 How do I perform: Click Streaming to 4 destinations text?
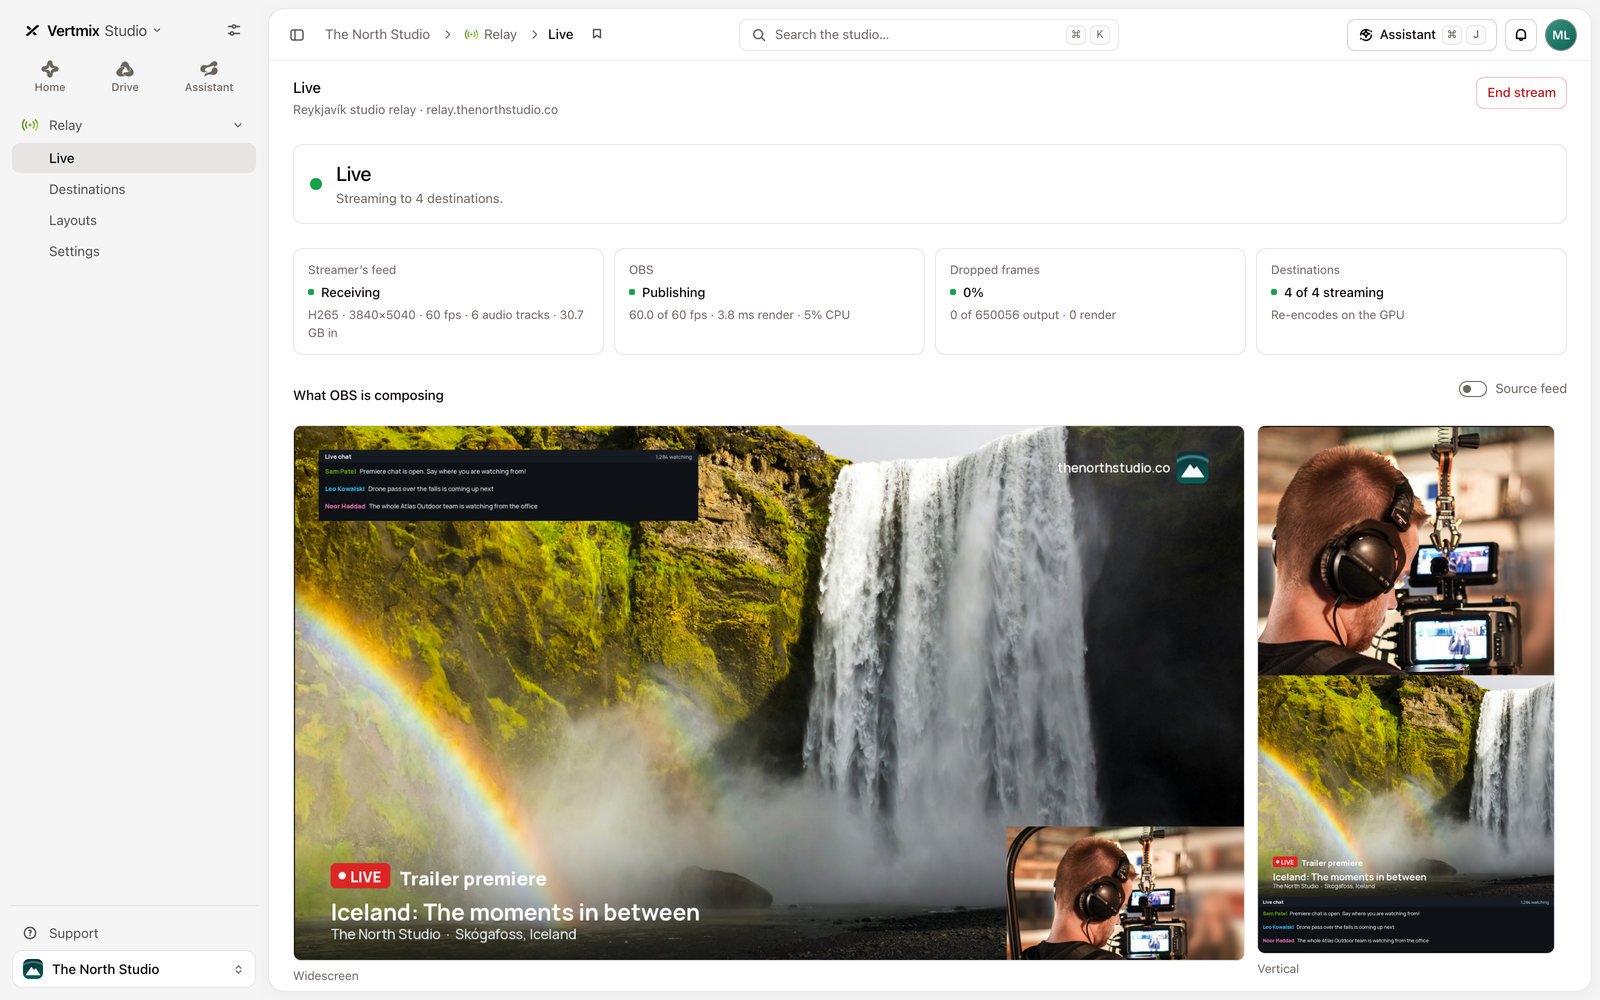(419, 199)
